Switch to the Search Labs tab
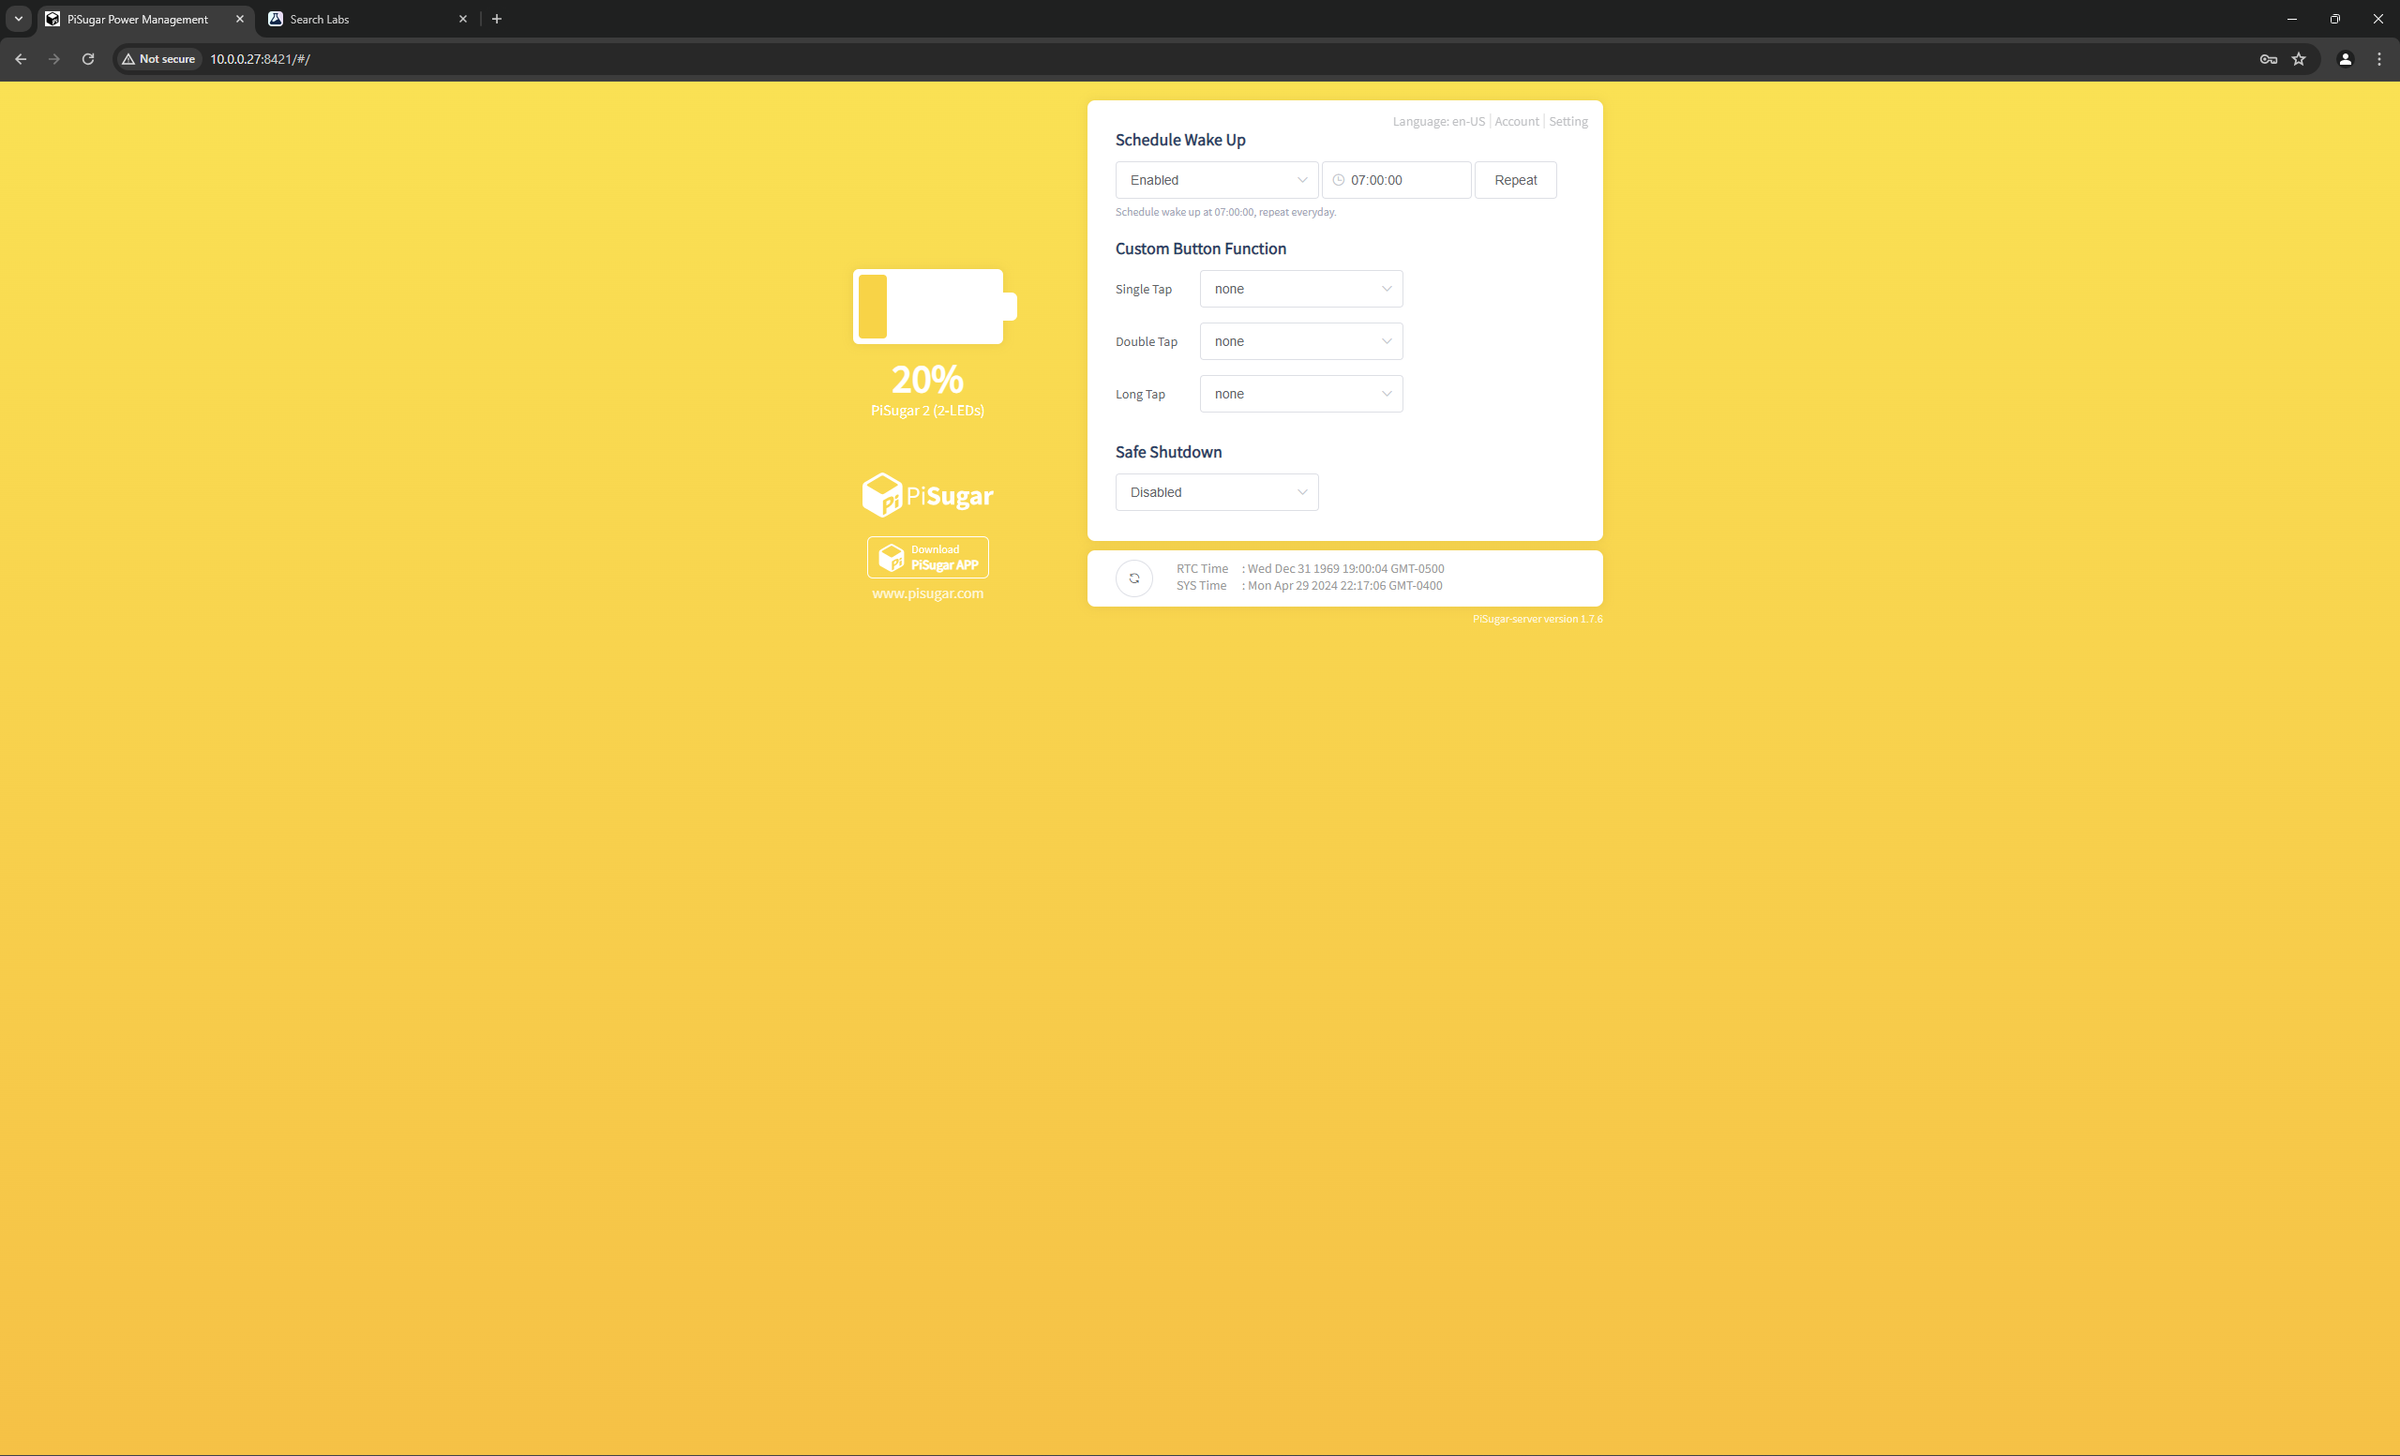The width and height of the screenshot is (2400, 1456). (x=364, y=19)
